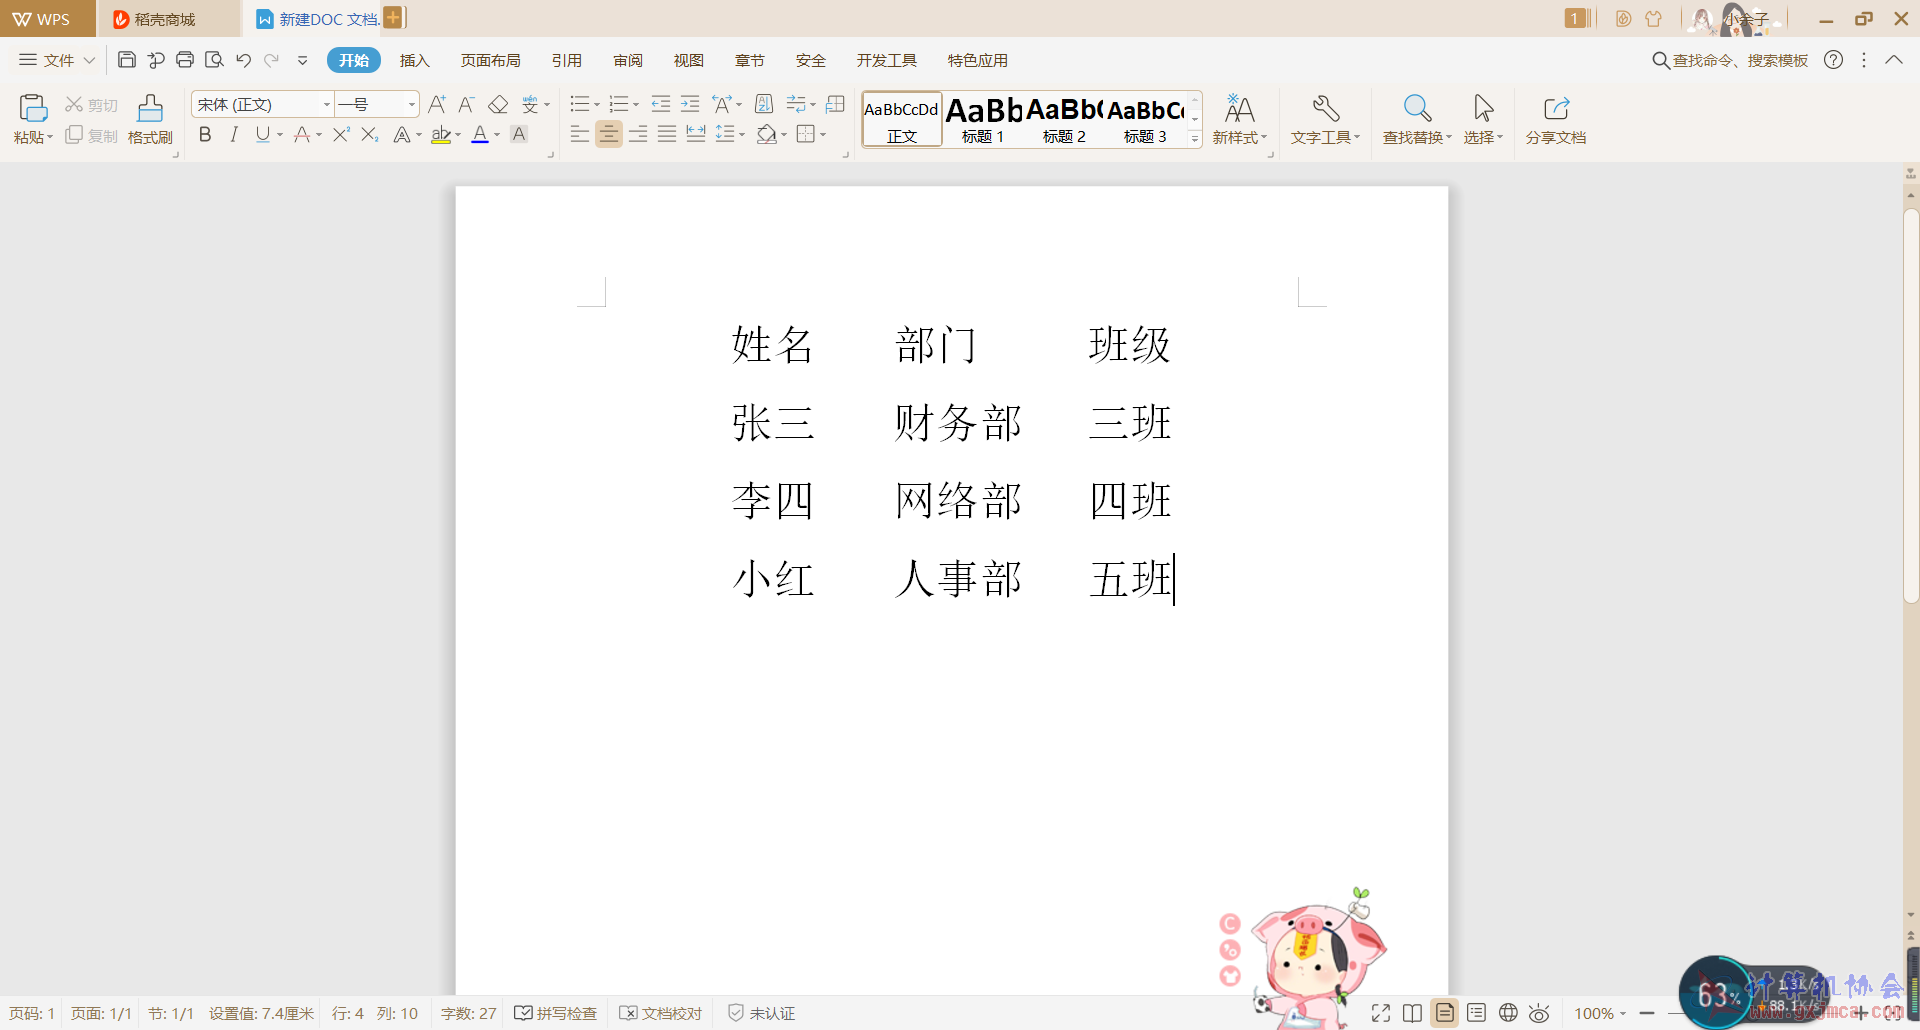Increase paragraph indent
Viewport: 1920px width, 1030px height.
point(690,104)
